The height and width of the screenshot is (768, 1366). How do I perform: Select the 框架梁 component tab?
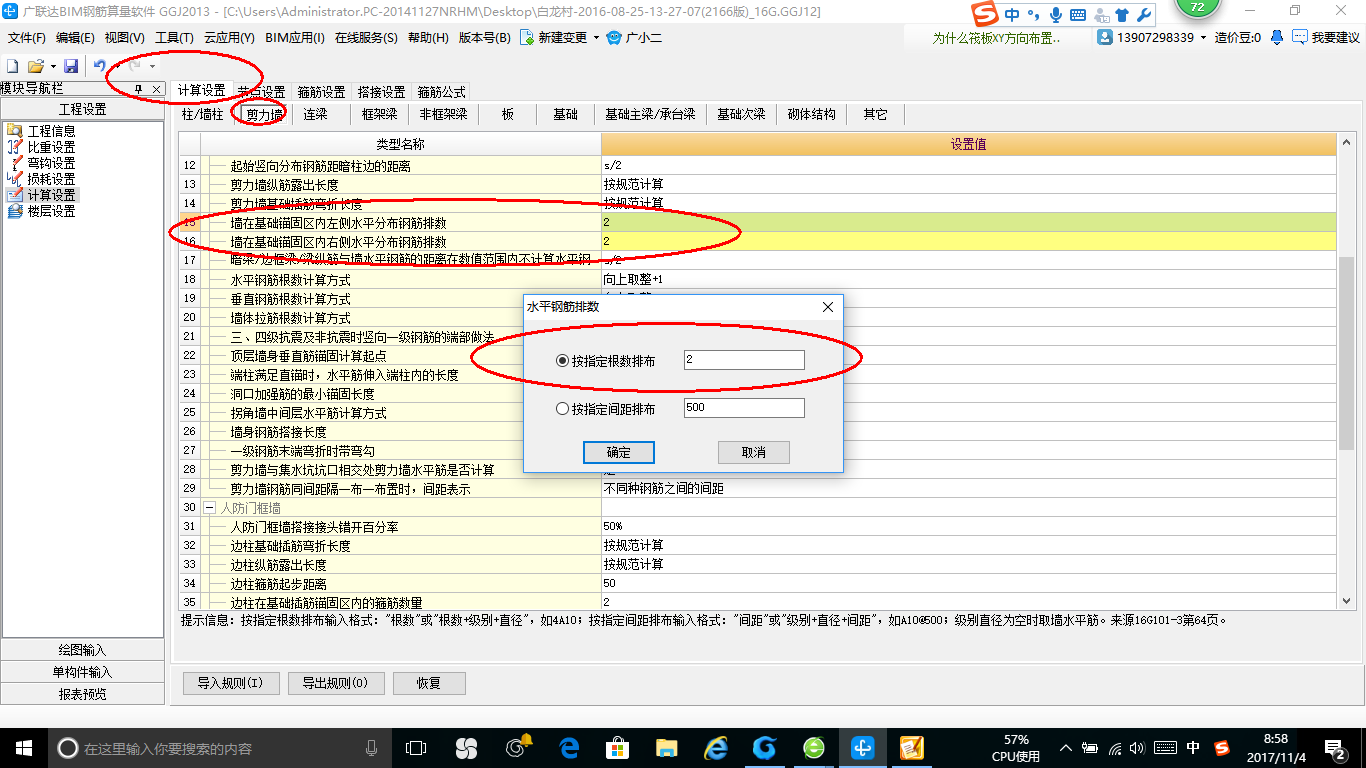pos(379,114)
